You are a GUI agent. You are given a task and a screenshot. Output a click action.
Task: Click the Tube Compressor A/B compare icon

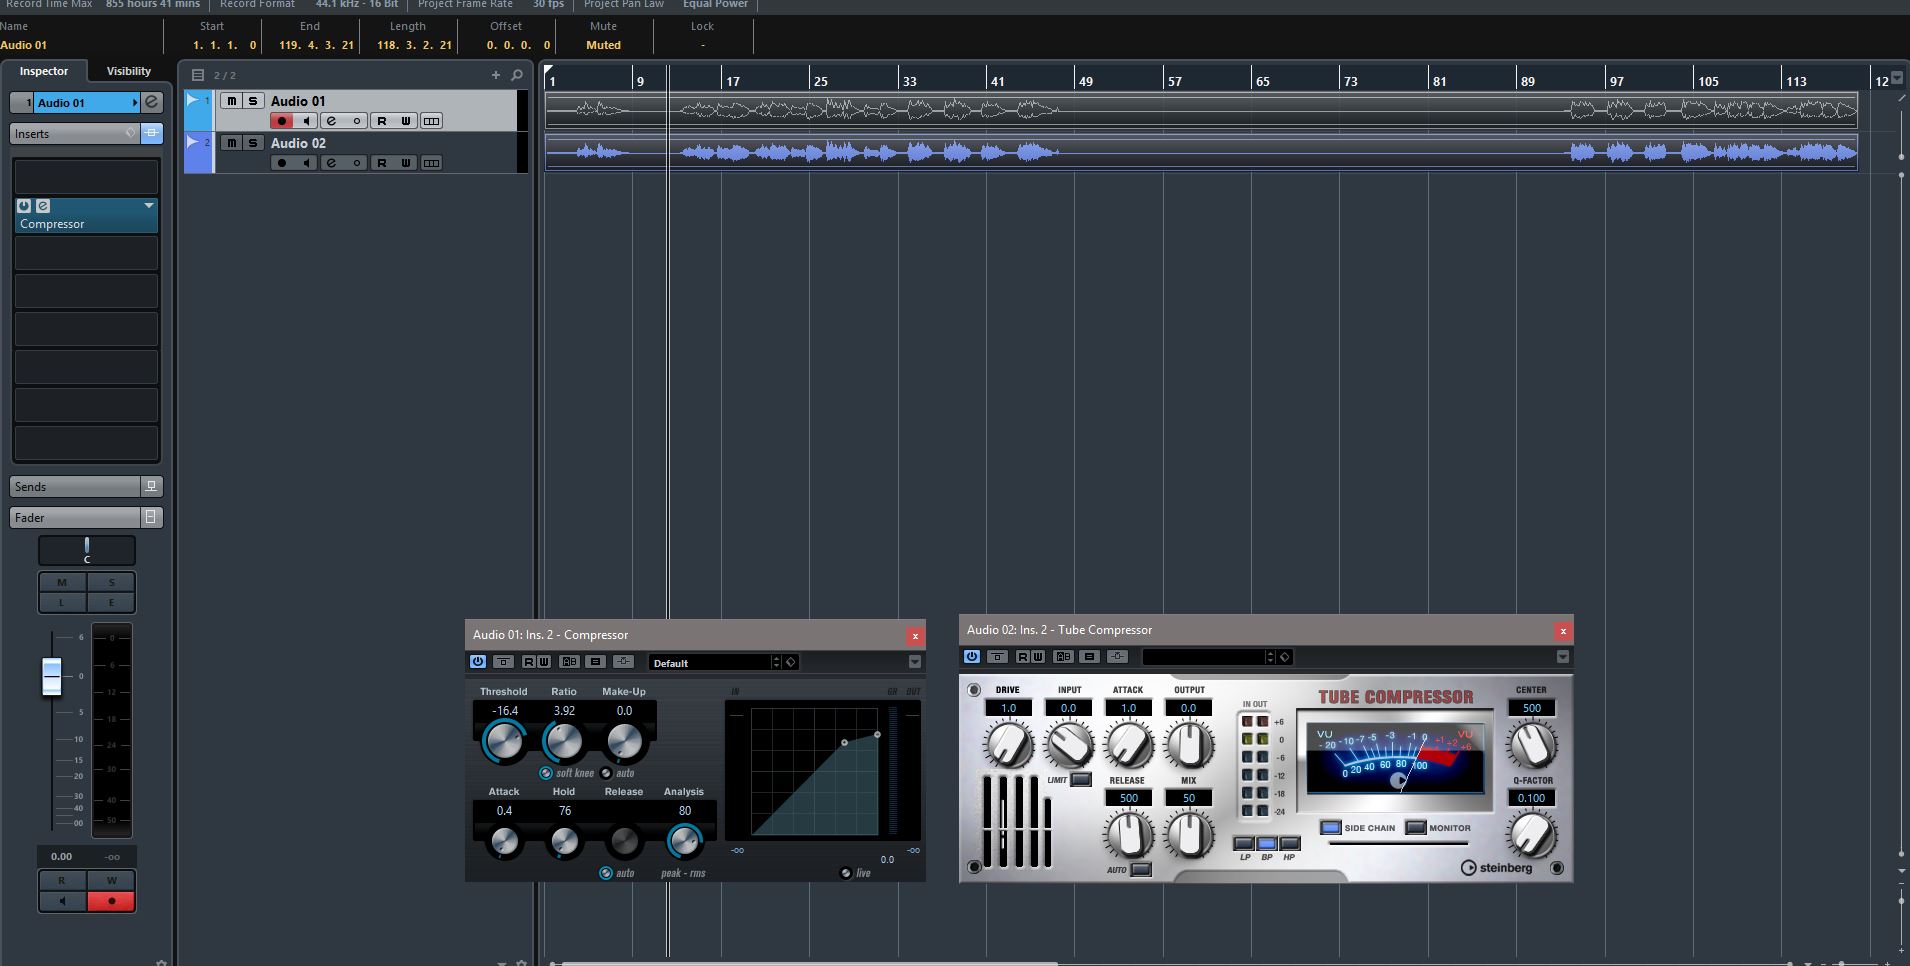(x=1063, y=657)
